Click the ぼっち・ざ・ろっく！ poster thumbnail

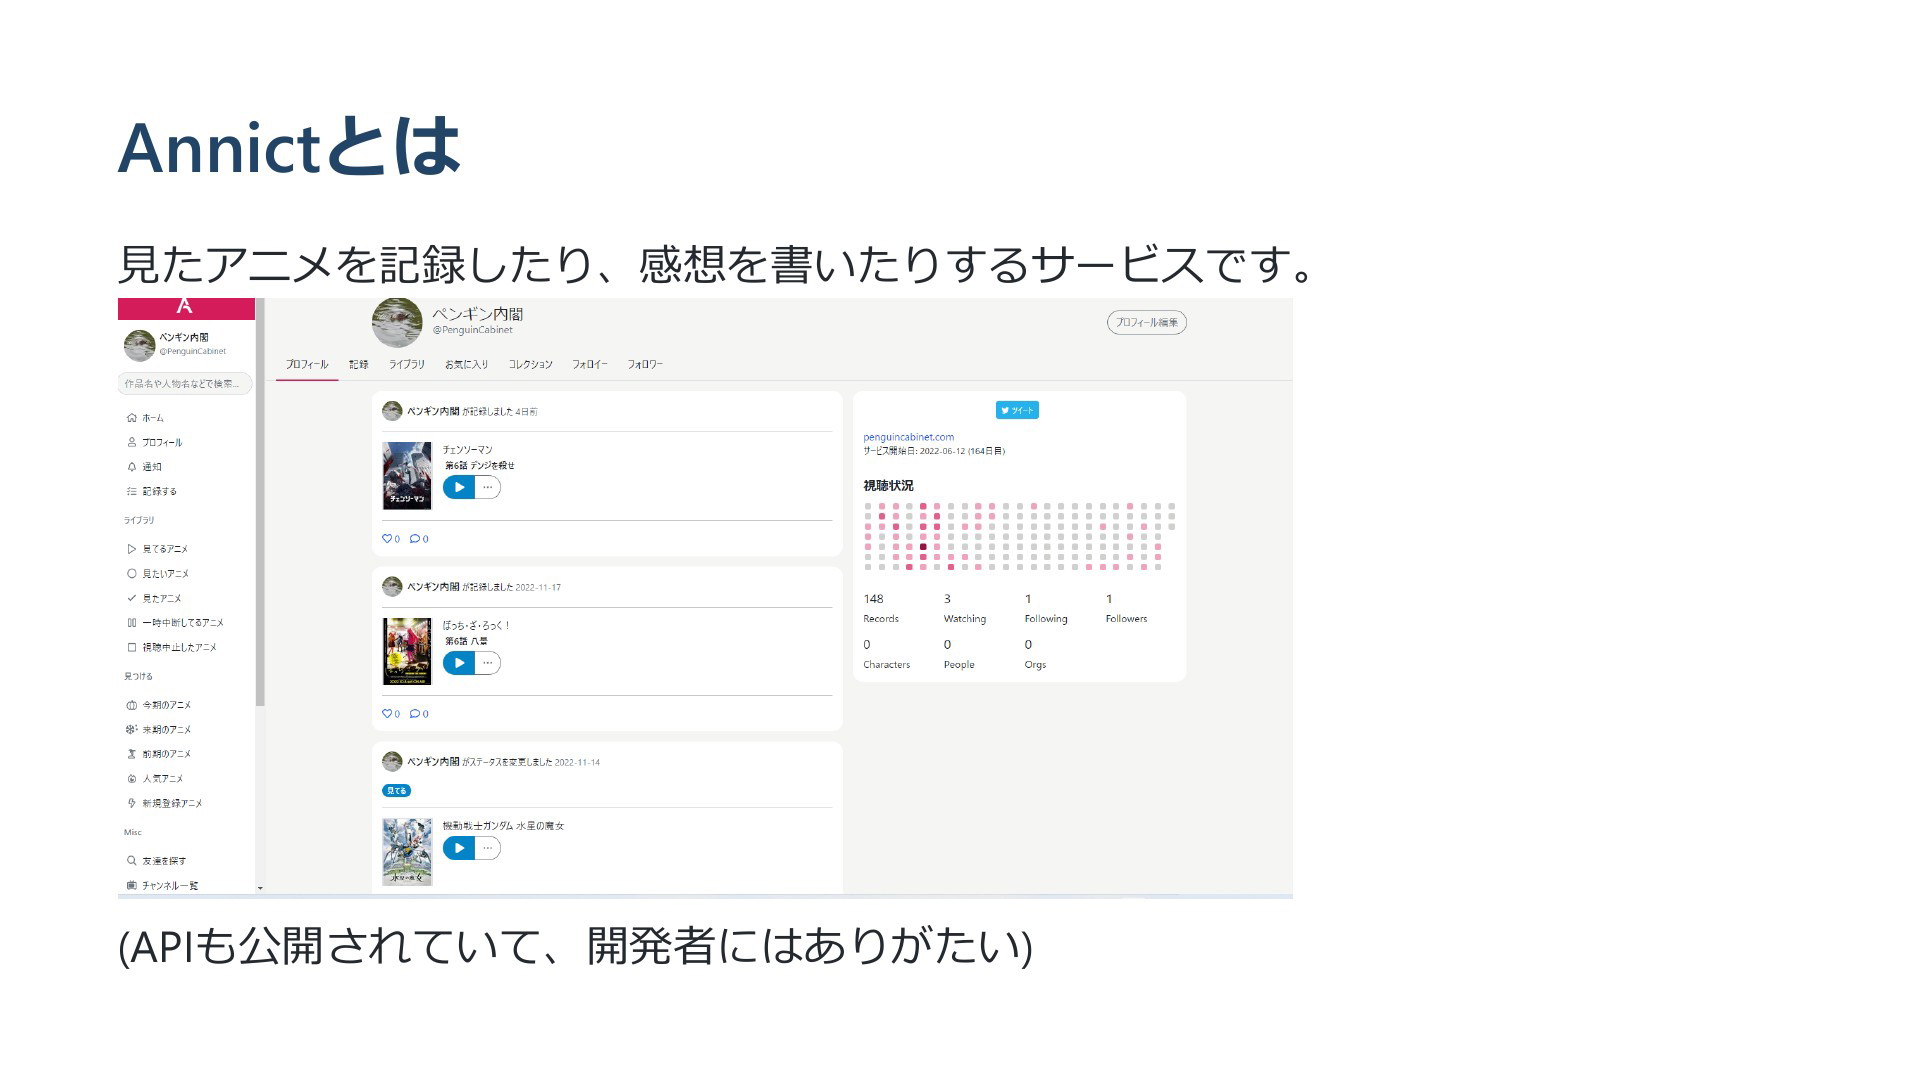click(407, 651)
